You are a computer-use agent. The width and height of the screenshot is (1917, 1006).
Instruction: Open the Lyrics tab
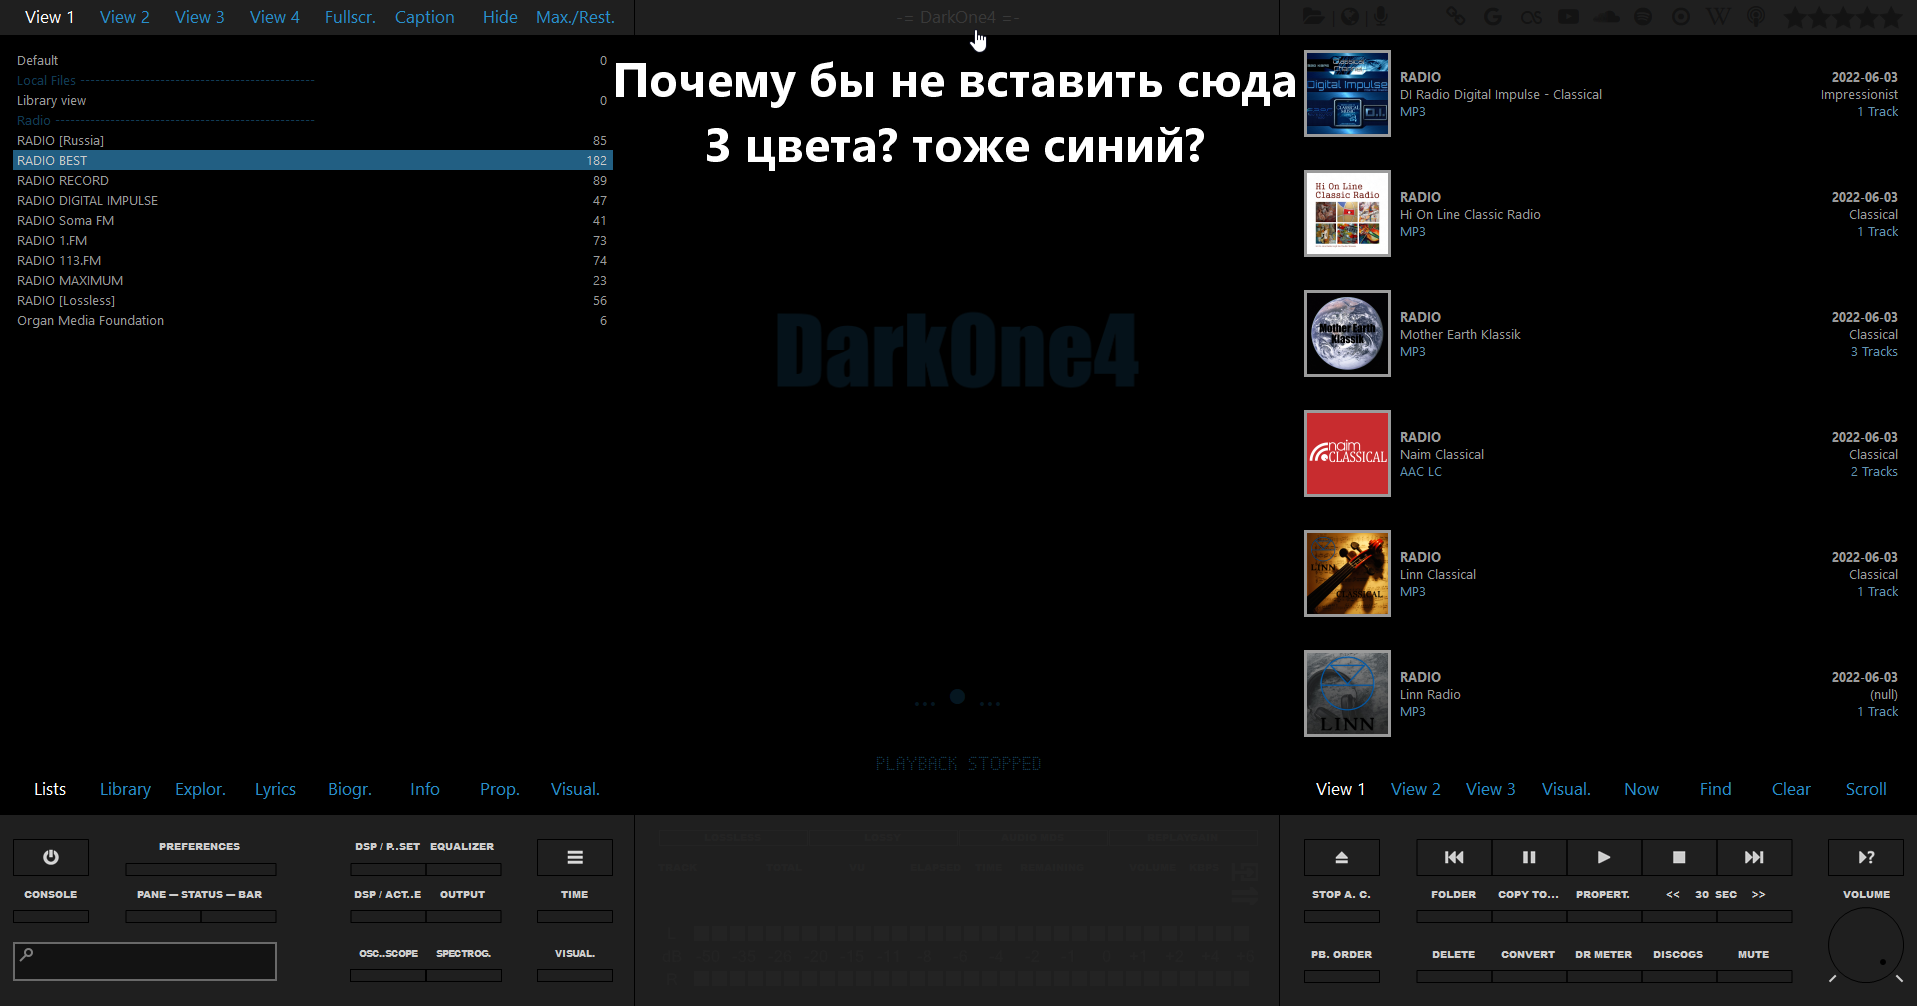coord(275,789)
